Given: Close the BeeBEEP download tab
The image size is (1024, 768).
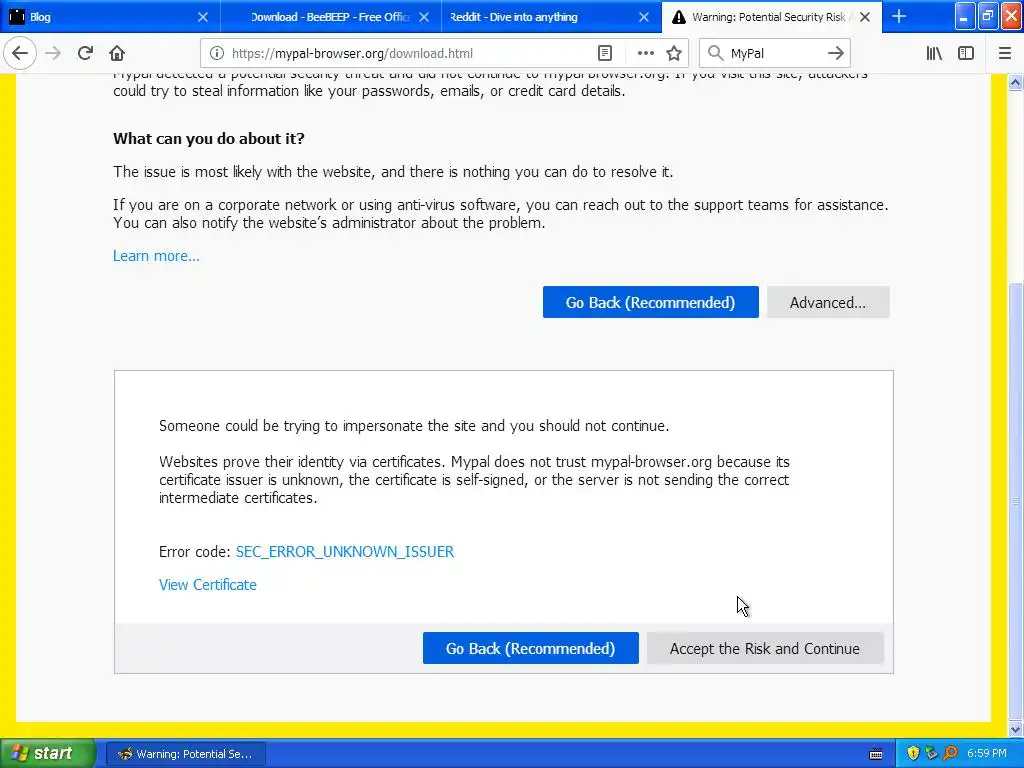Looking at the screenshot, I should click(424, 17).
